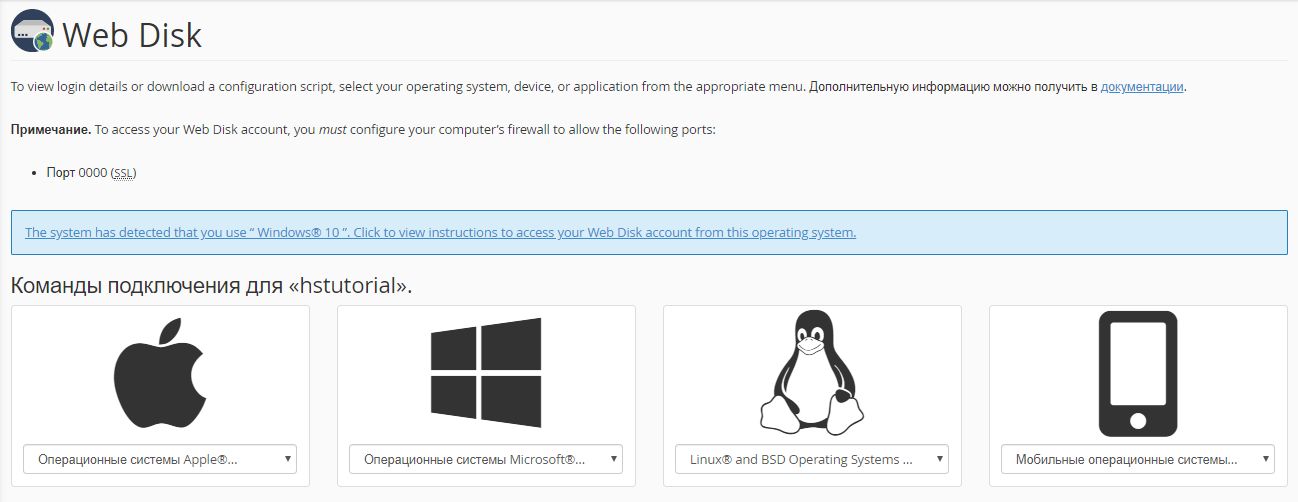Expand the Мобильные операционные системы dropdown
The image size is (1298, 502).
[1137, 459]
